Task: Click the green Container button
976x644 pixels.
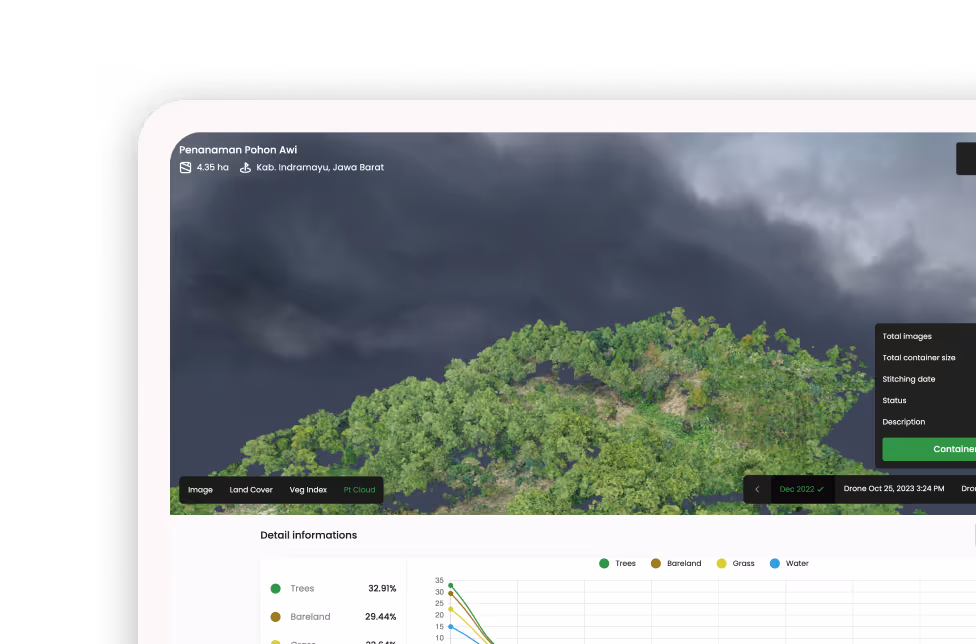Action: coord(929,449)
